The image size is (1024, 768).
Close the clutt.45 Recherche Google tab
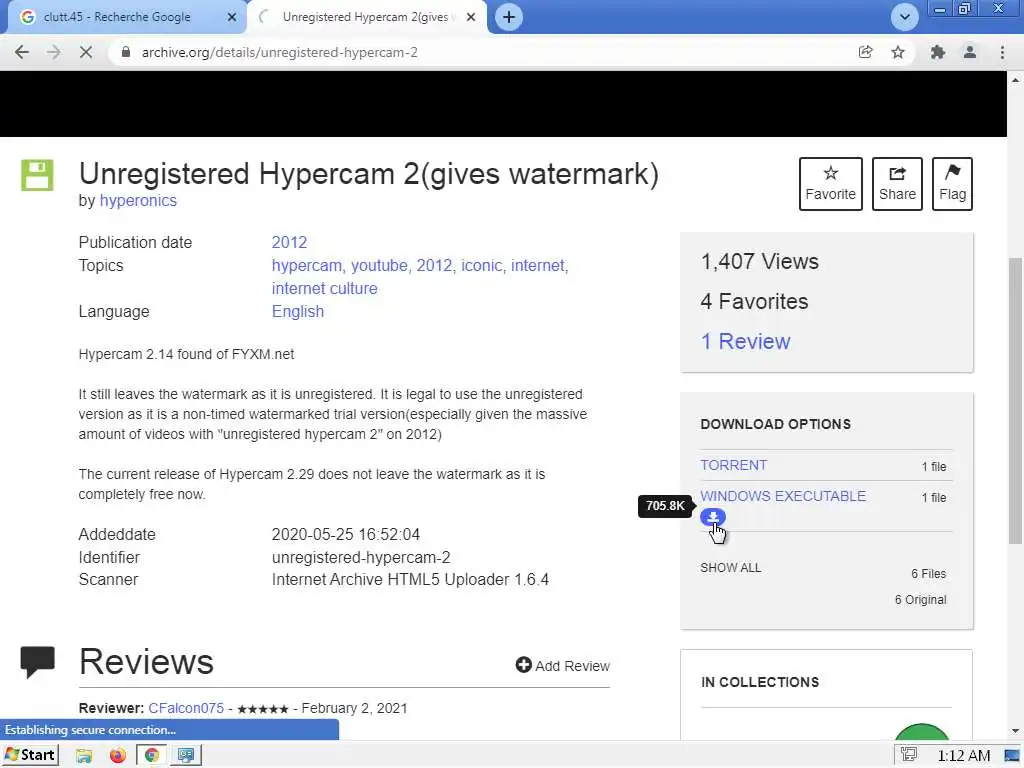coord(231,17)
